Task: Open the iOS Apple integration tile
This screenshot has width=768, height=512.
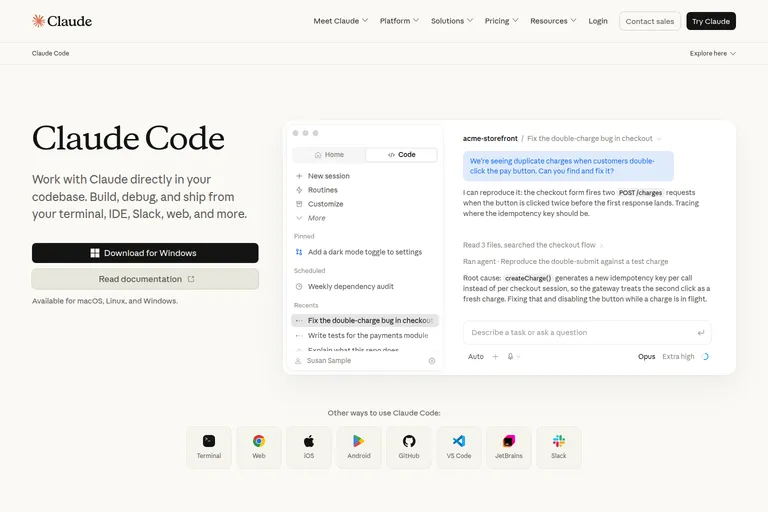Action: click(309, 447)
